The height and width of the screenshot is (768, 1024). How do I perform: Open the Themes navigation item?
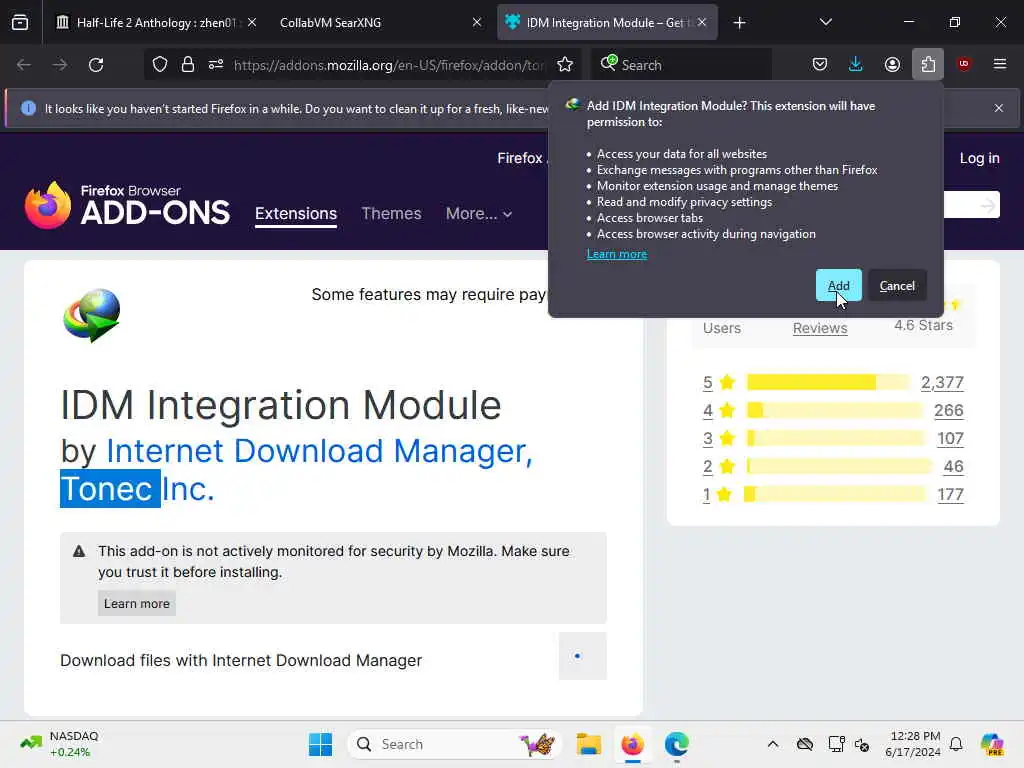391,214
